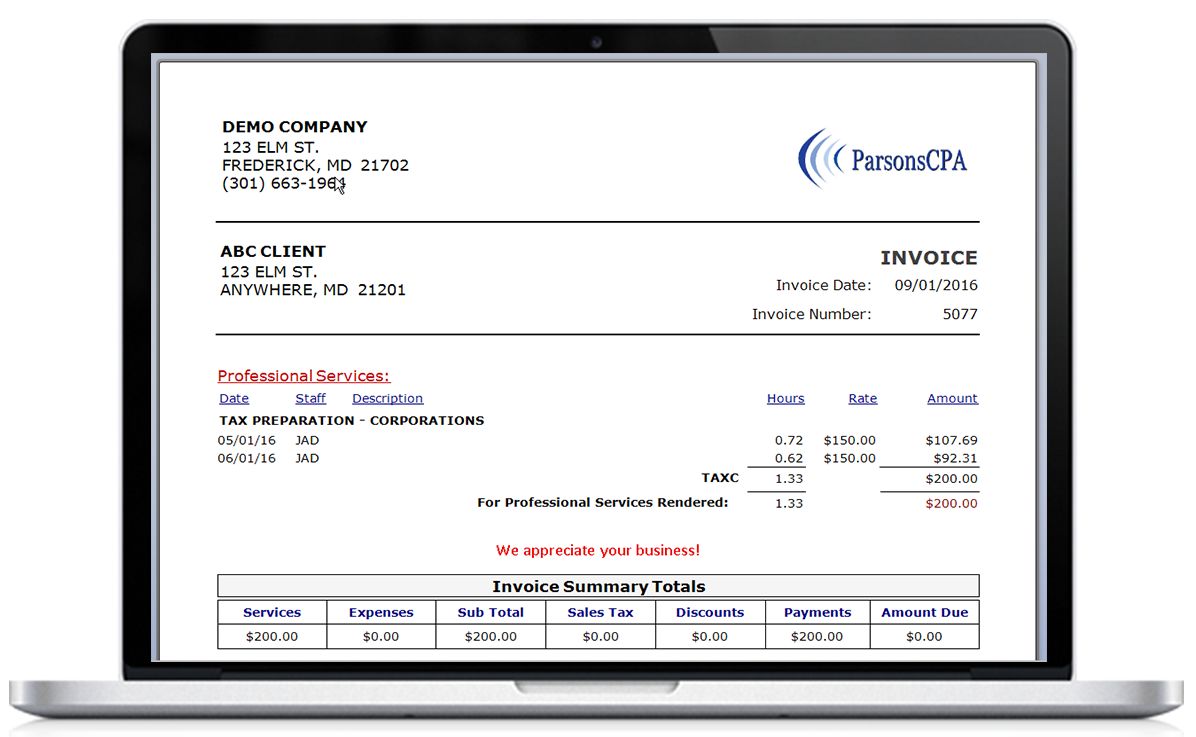
Task: Click the 05/01/16 date entry
Action: pyautogui.click(x=246, y=440)
